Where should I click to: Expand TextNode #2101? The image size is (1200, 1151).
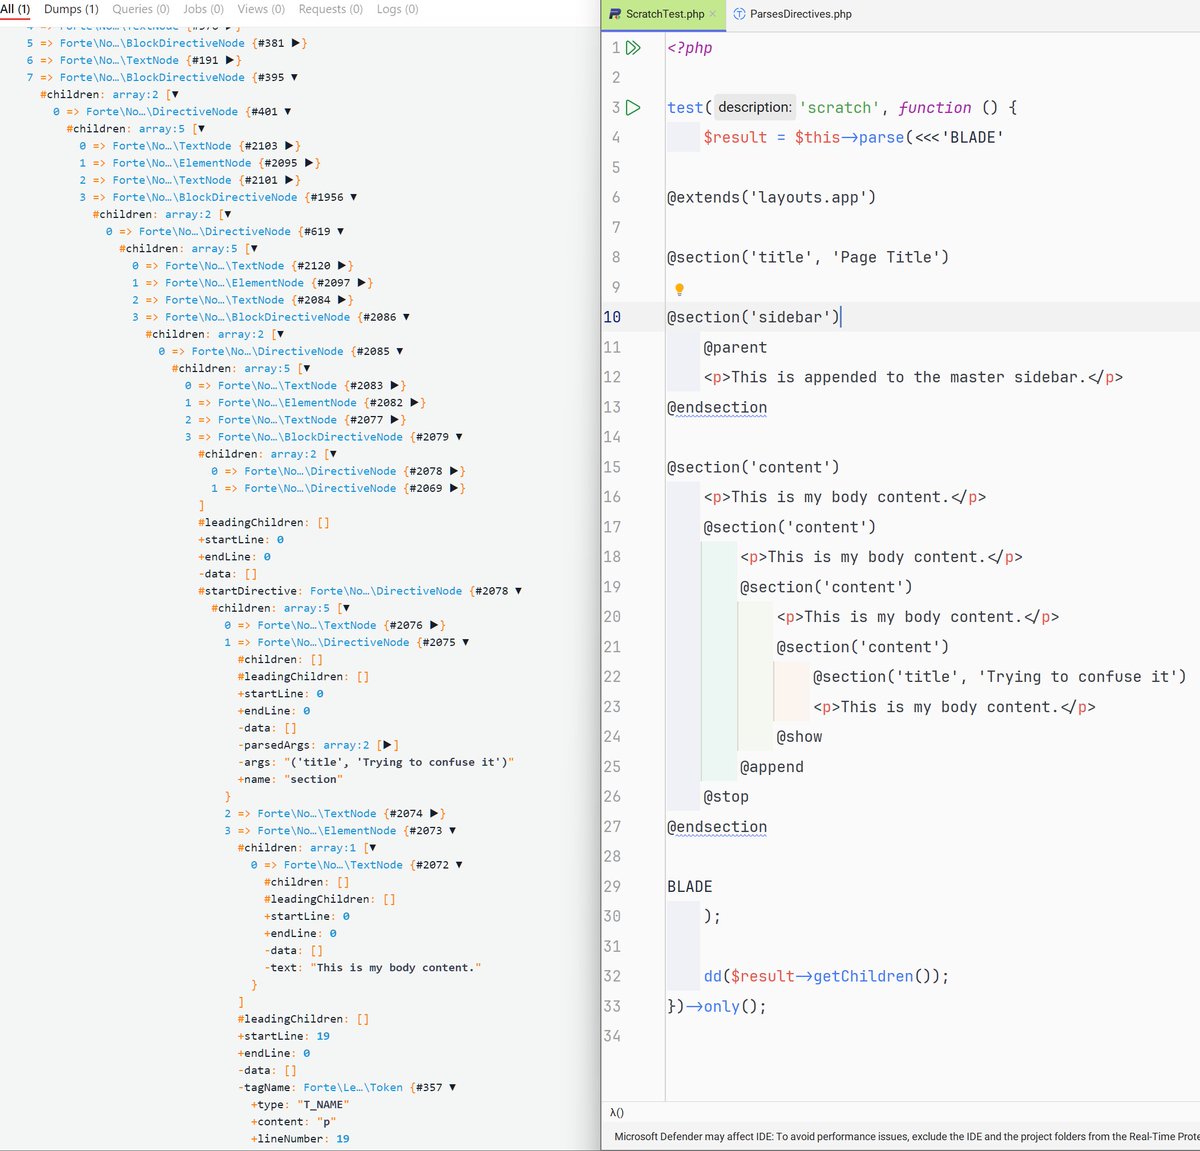point(288,180)
